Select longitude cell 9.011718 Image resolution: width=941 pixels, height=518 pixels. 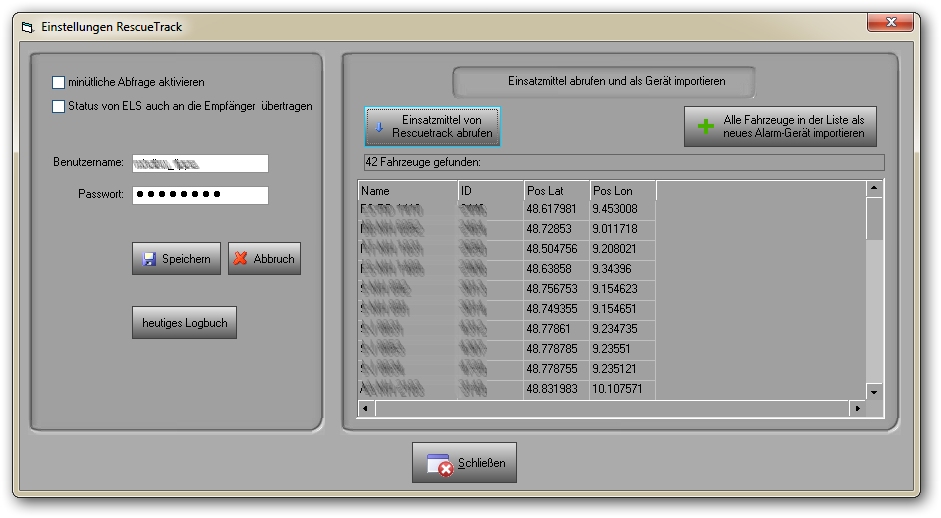click(623, 229)
